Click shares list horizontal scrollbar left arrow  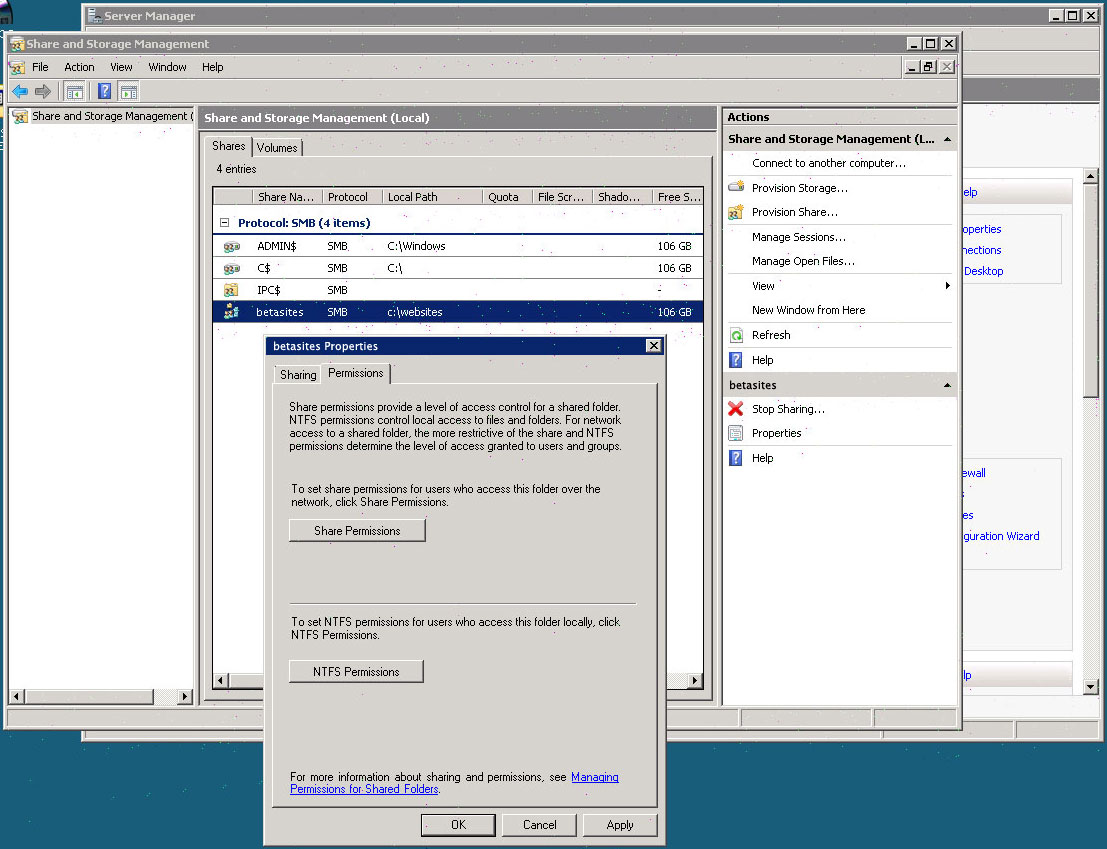221,680
